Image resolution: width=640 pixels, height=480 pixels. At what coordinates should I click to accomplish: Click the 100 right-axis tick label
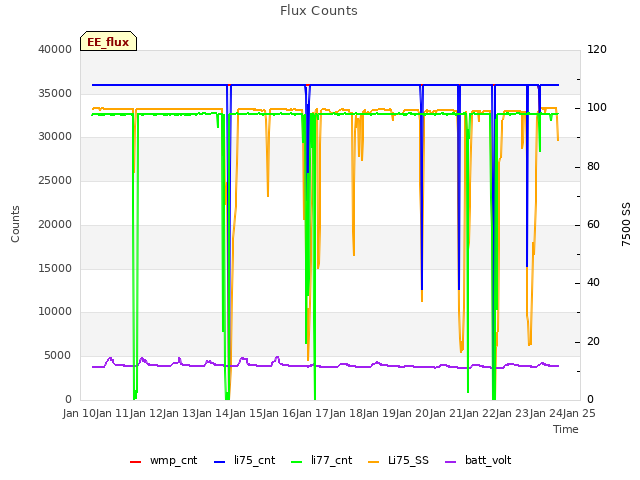click(x=597, y=108)
